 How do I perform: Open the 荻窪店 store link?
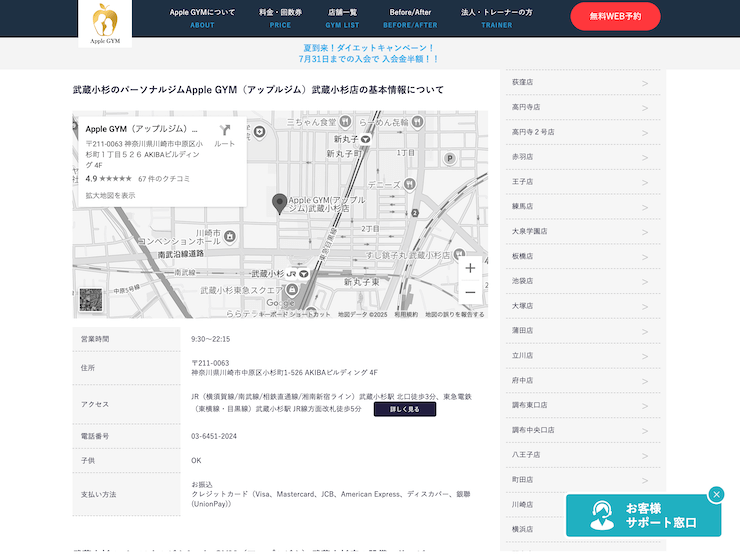tap(583, 82)
